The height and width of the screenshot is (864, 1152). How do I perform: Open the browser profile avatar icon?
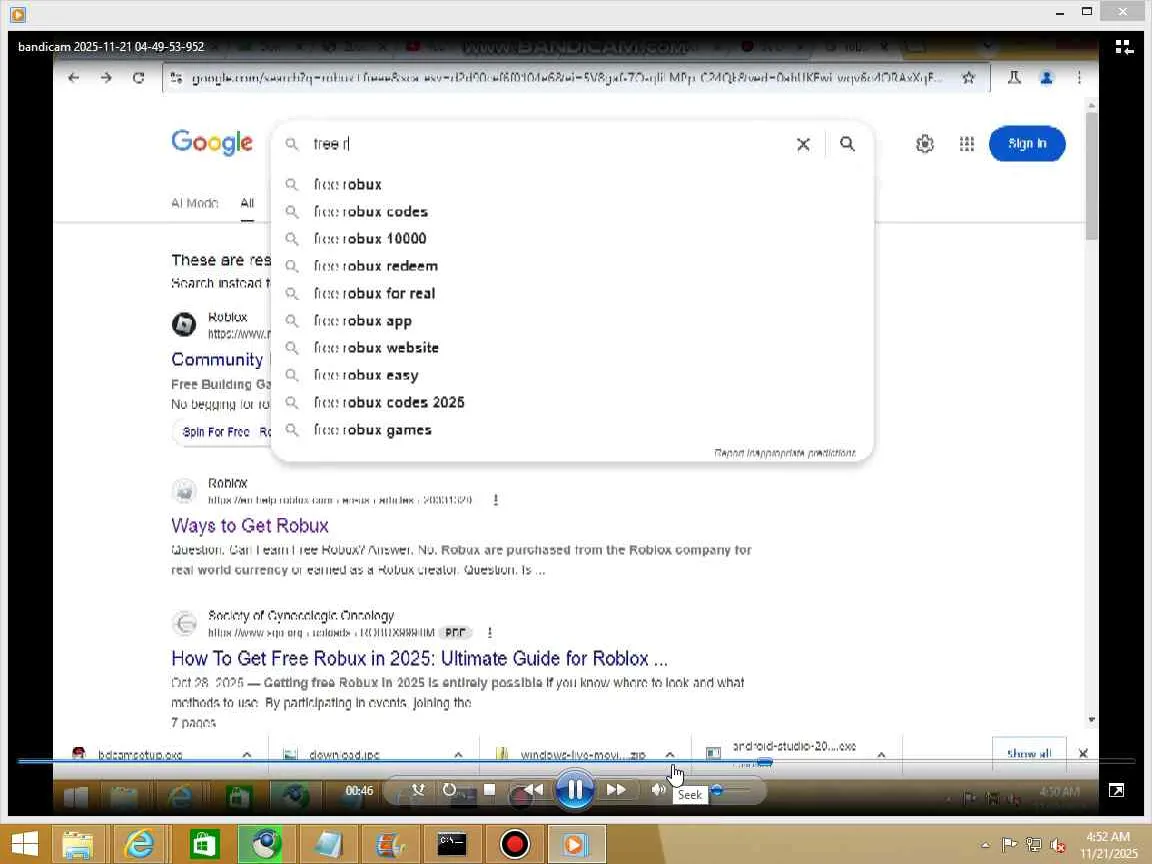[1046, 77]
